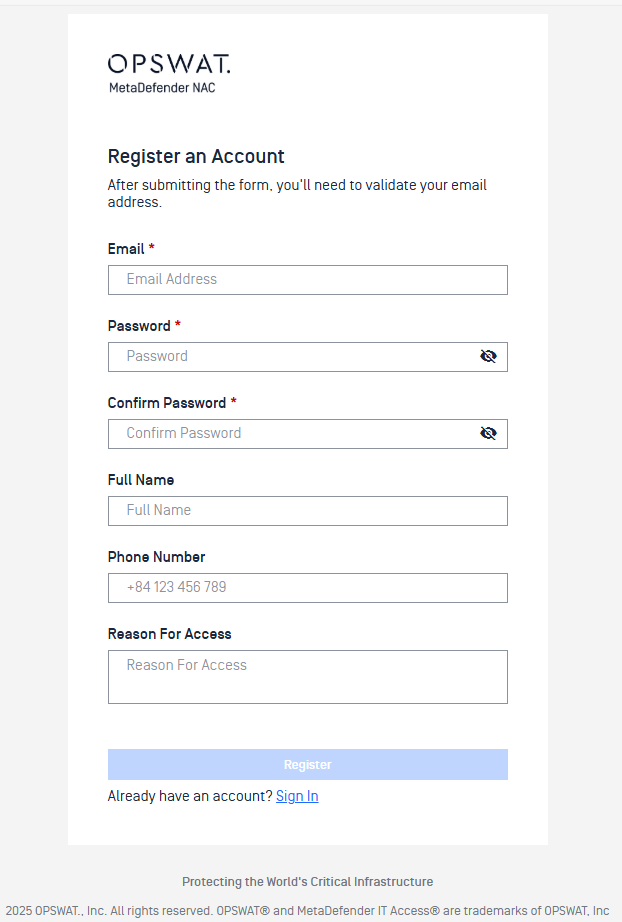Show the Password field text
Viewport: 622px width, 922px height.
pyautogui.click(x=488, y=356)
